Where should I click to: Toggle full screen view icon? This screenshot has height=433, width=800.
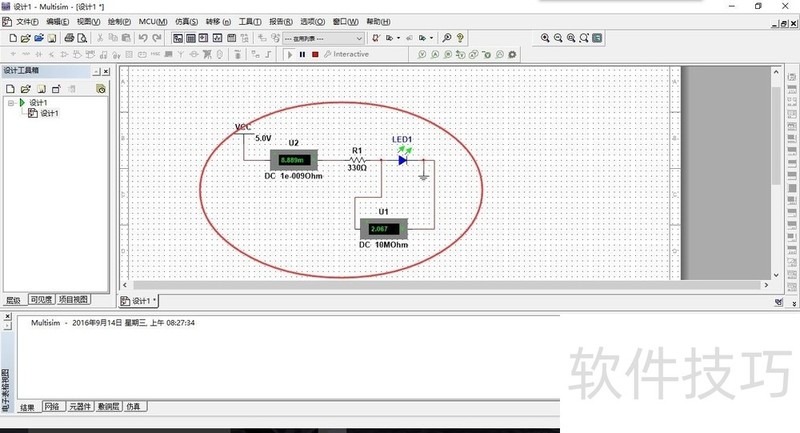[597, 38]
